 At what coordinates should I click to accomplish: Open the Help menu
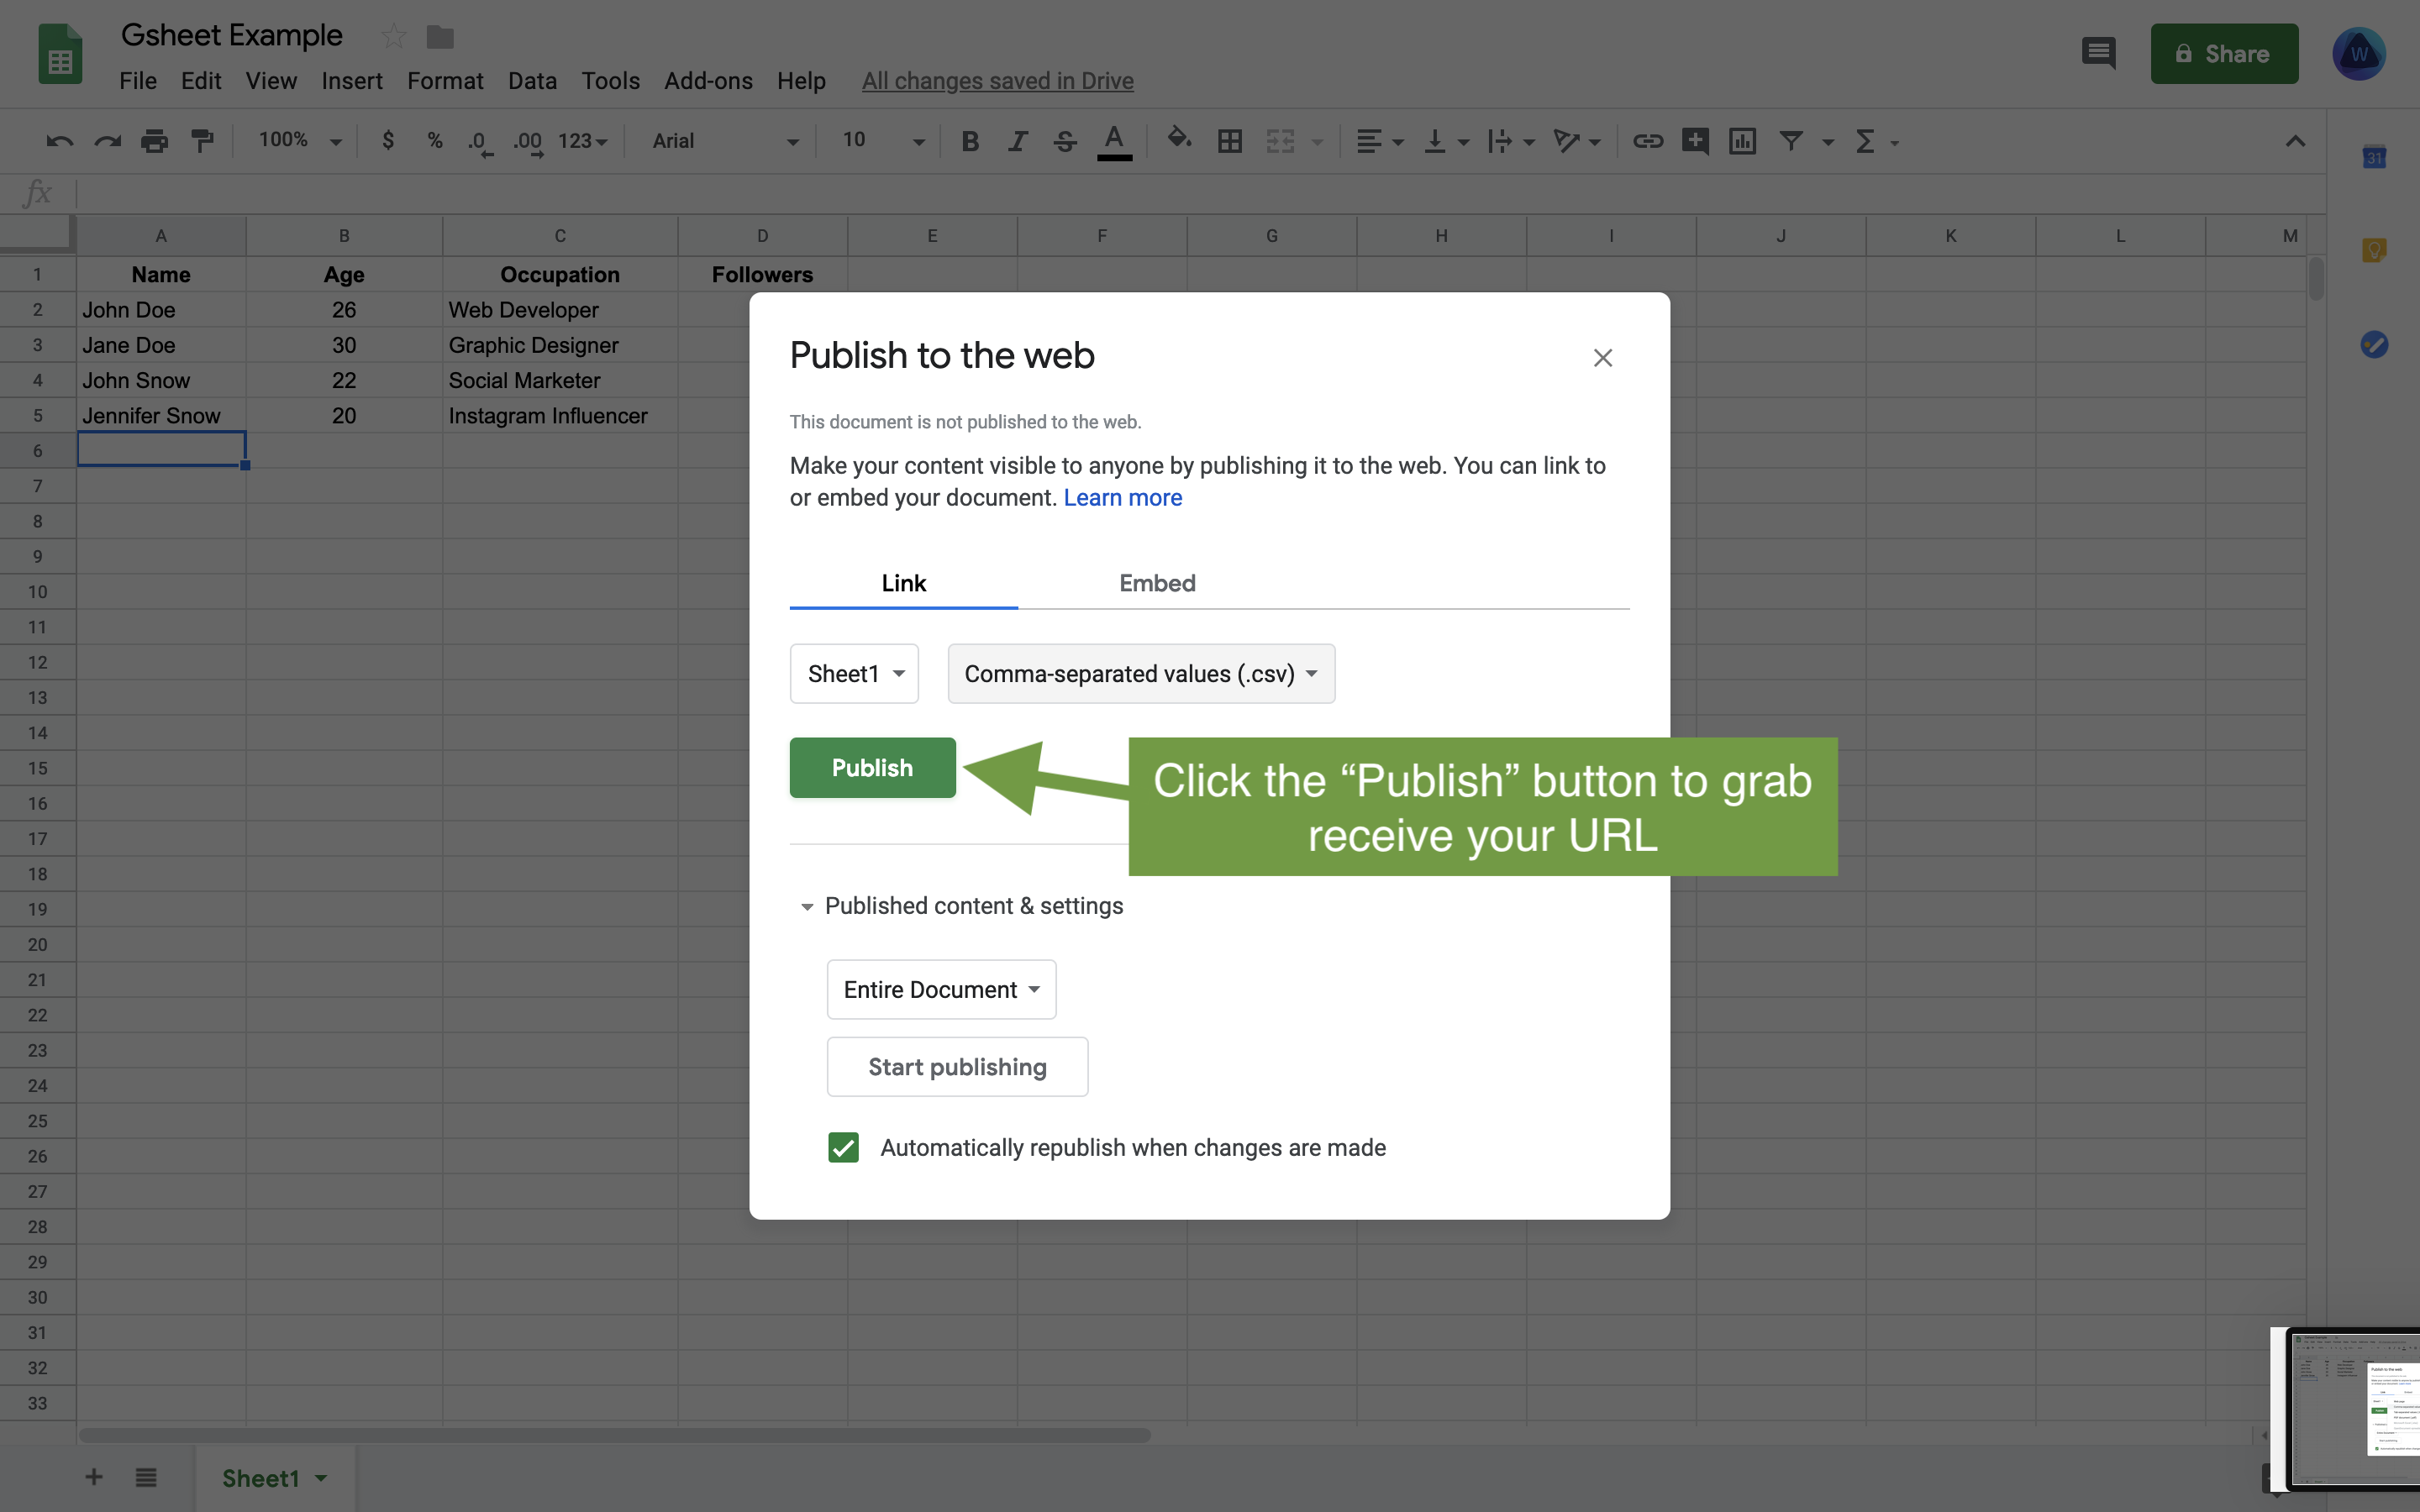coord(801,81)
